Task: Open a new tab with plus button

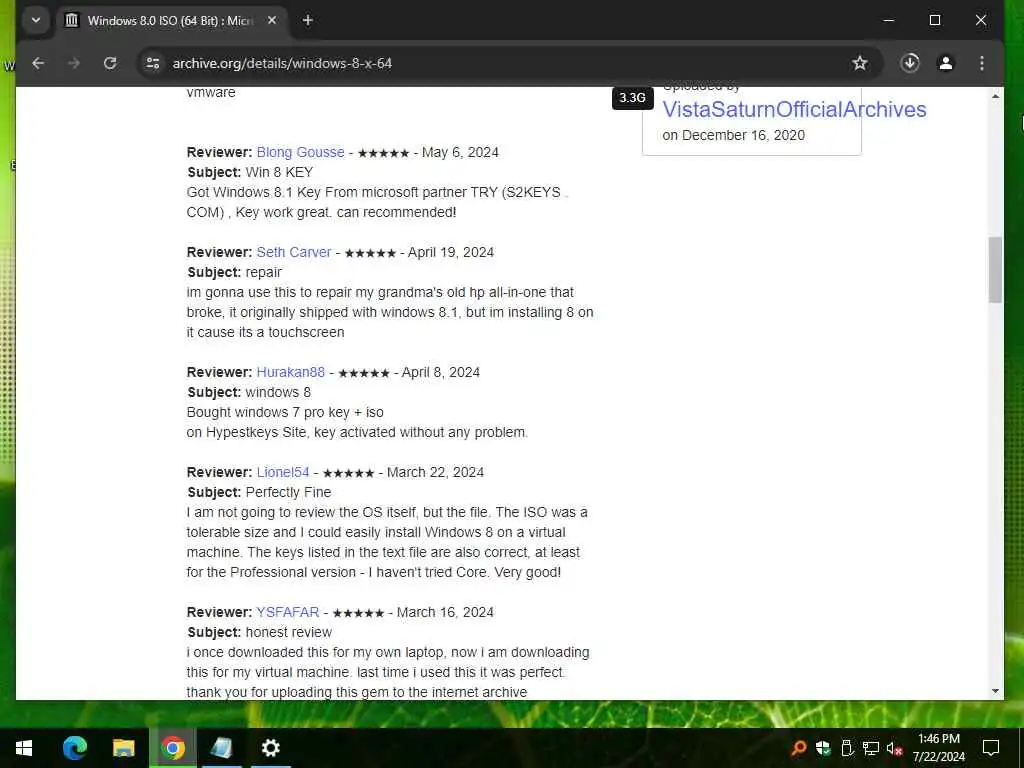Action: (308, 21)
